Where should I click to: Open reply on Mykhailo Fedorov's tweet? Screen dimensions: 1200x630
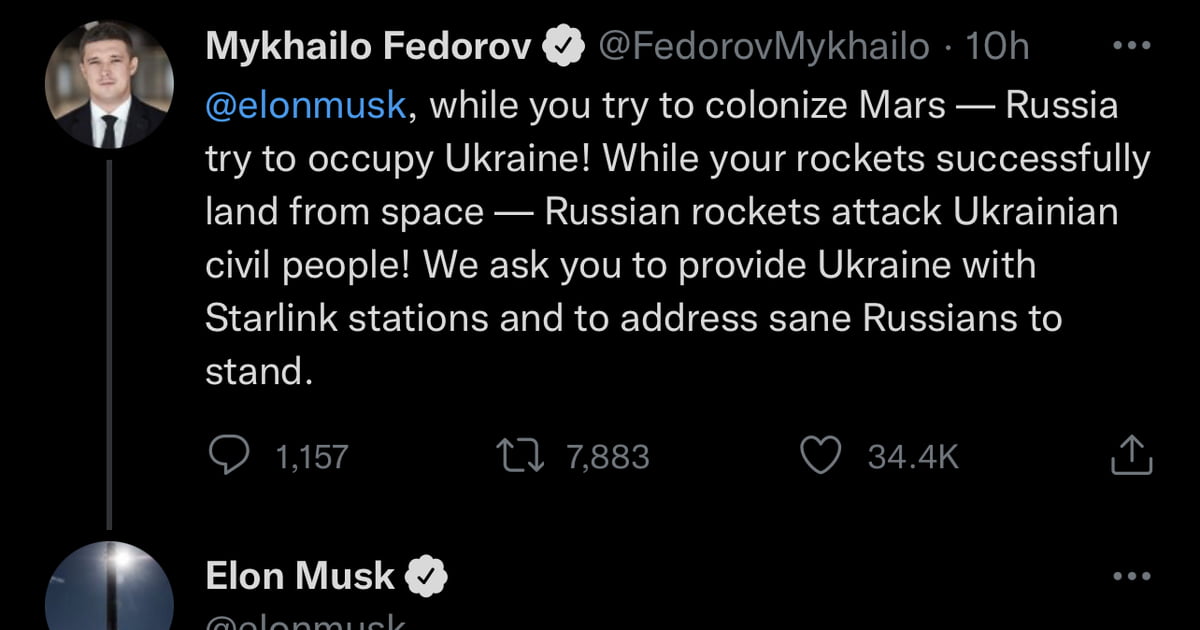[x=229, y=457]
